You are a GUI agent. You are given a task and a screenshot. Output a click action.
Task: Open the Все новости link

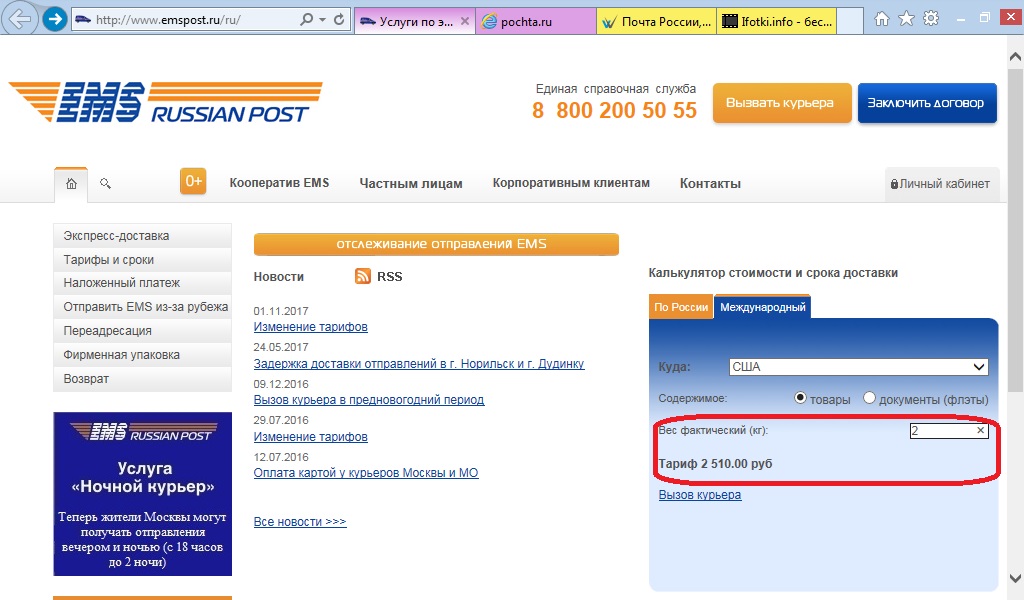point(300,522)
